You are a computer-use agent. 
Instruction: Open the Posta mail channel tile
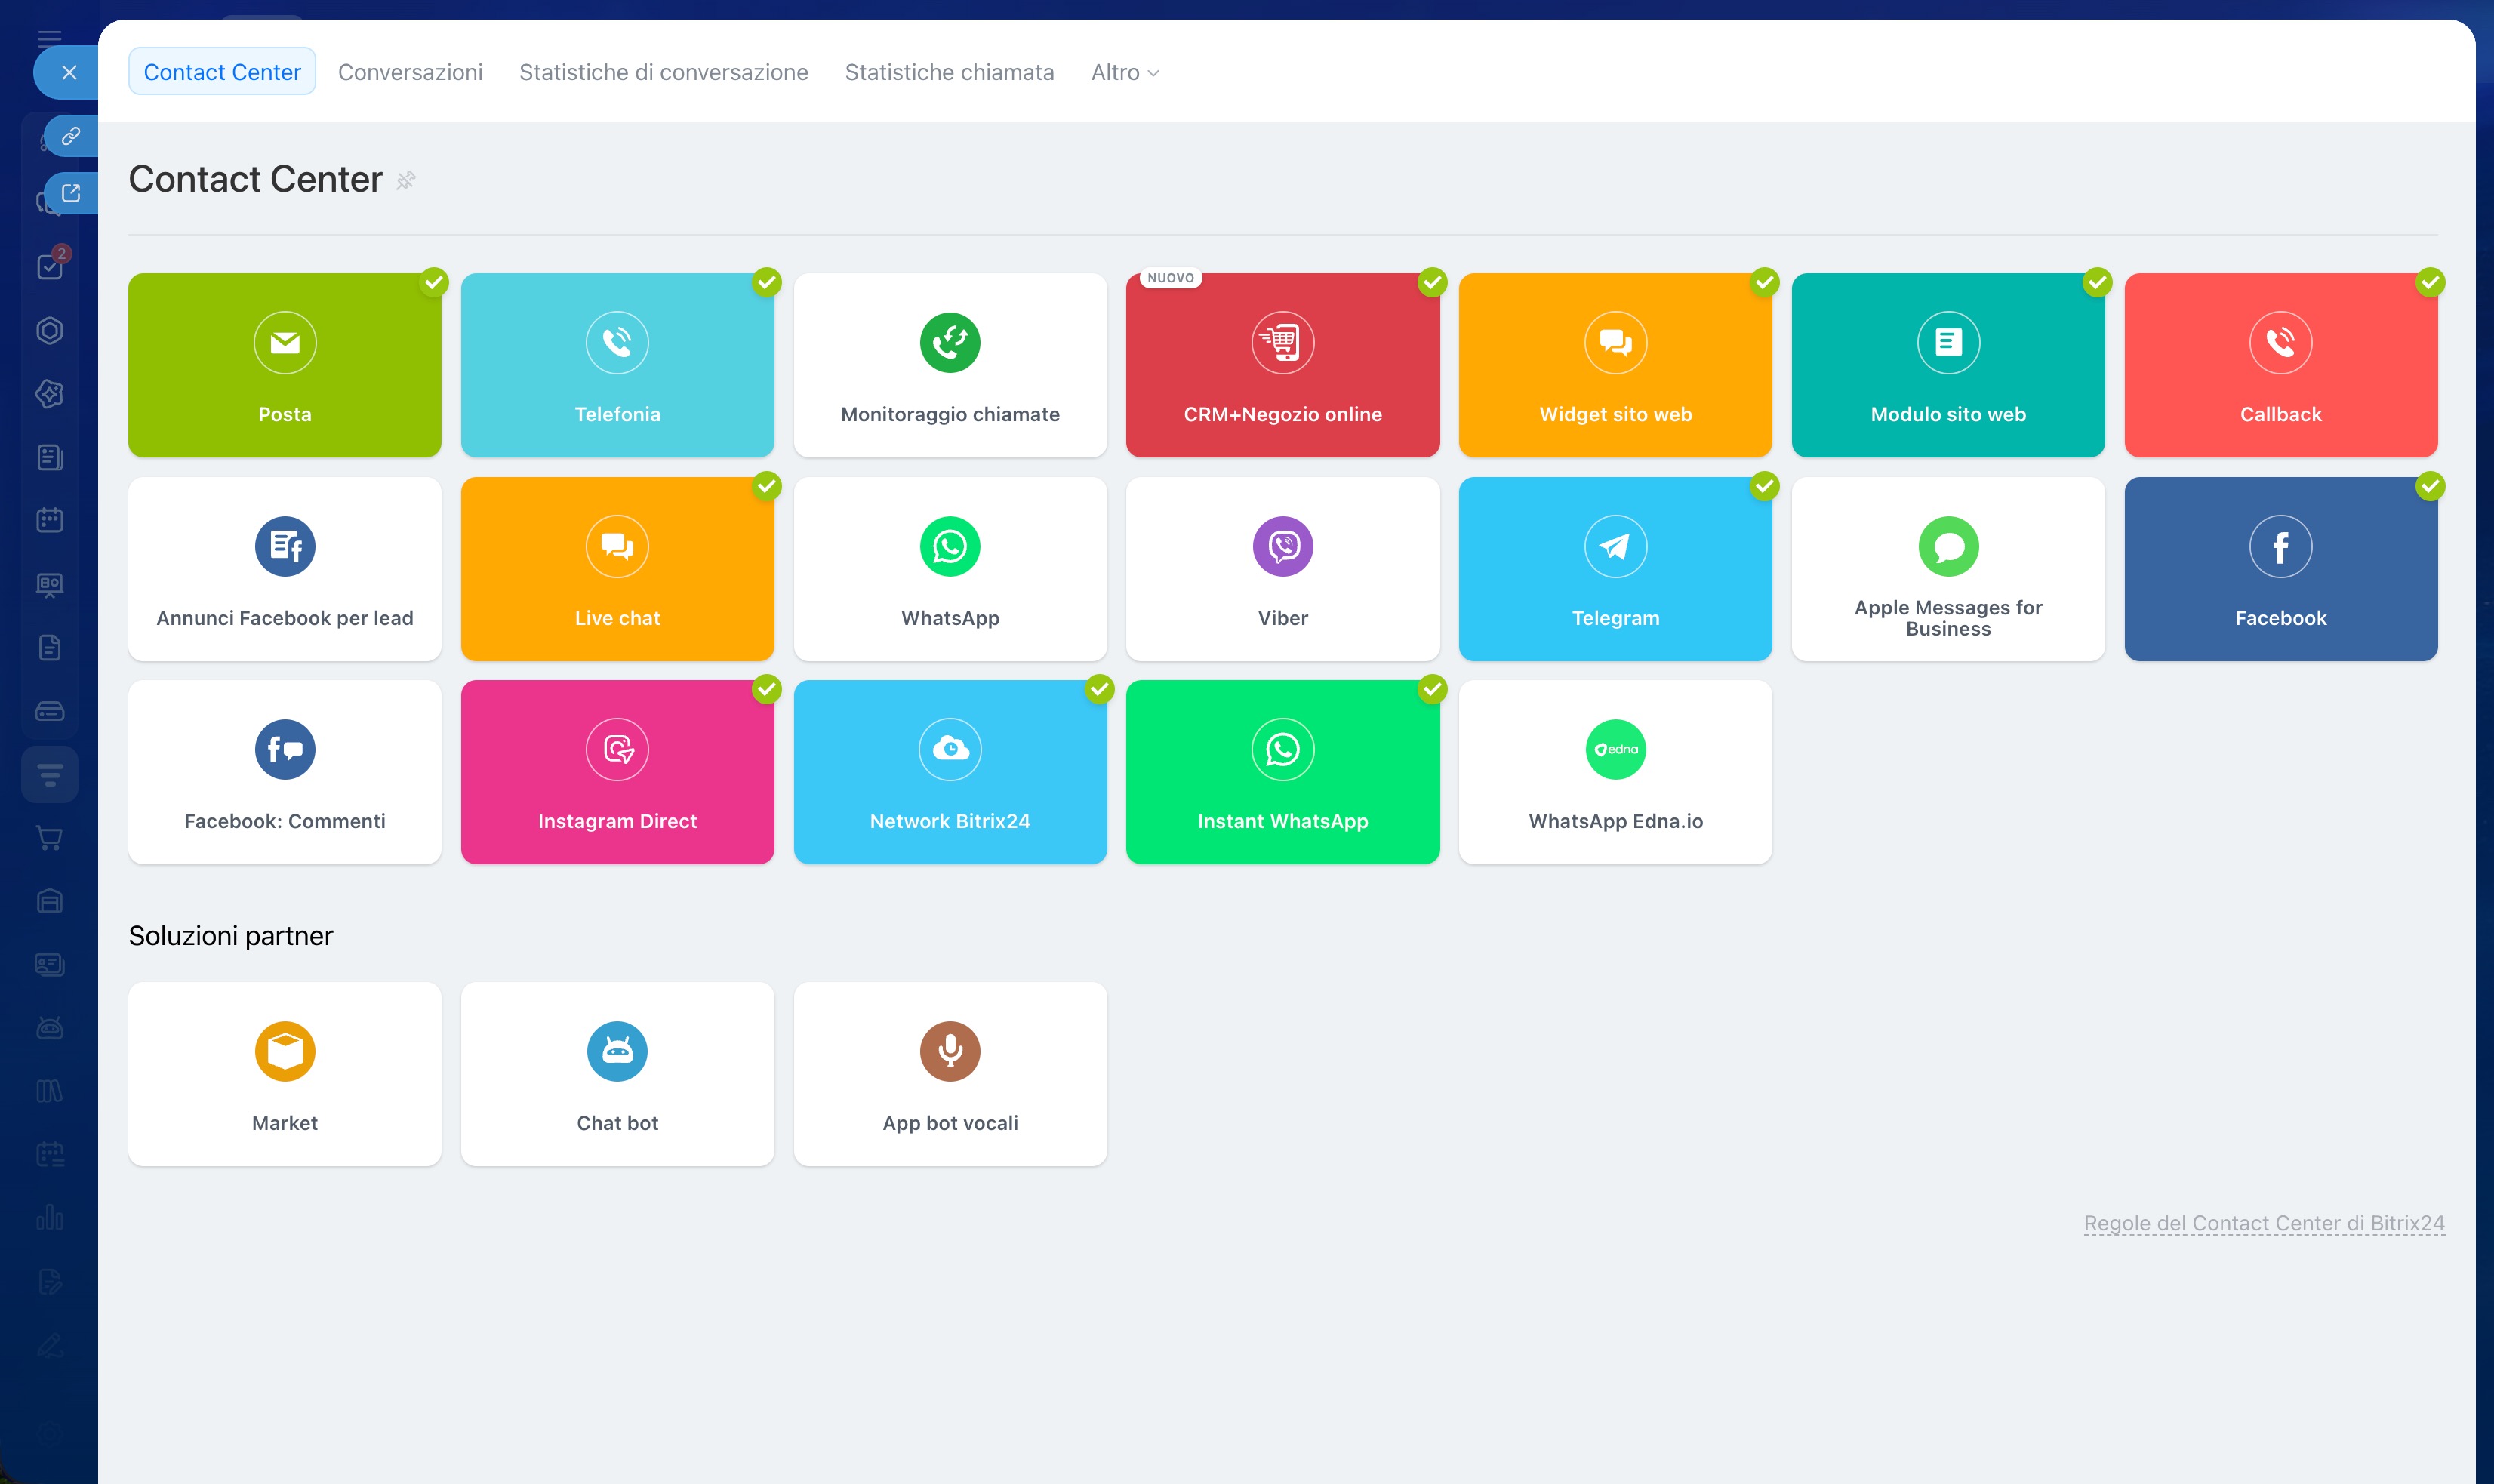click(x=284, y=365)
